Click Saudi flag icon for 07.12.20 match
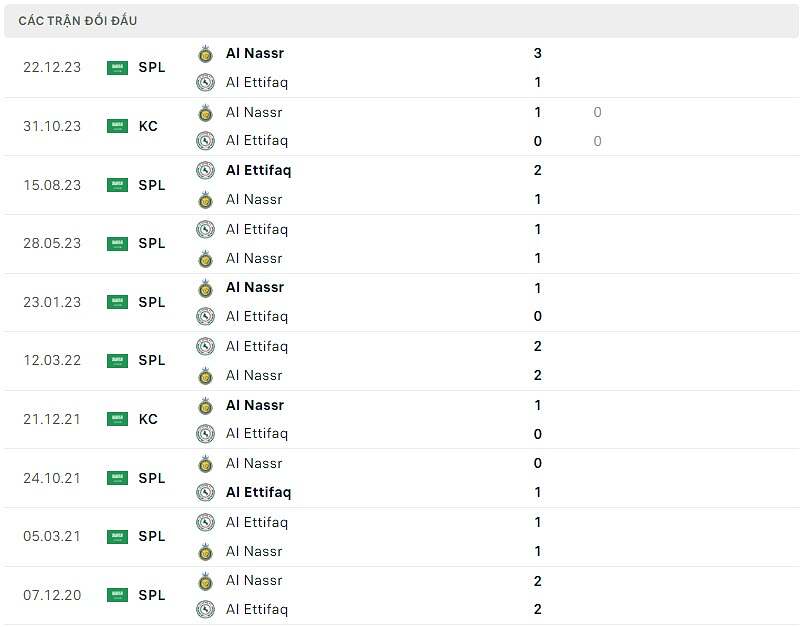 tap(117, 596)
